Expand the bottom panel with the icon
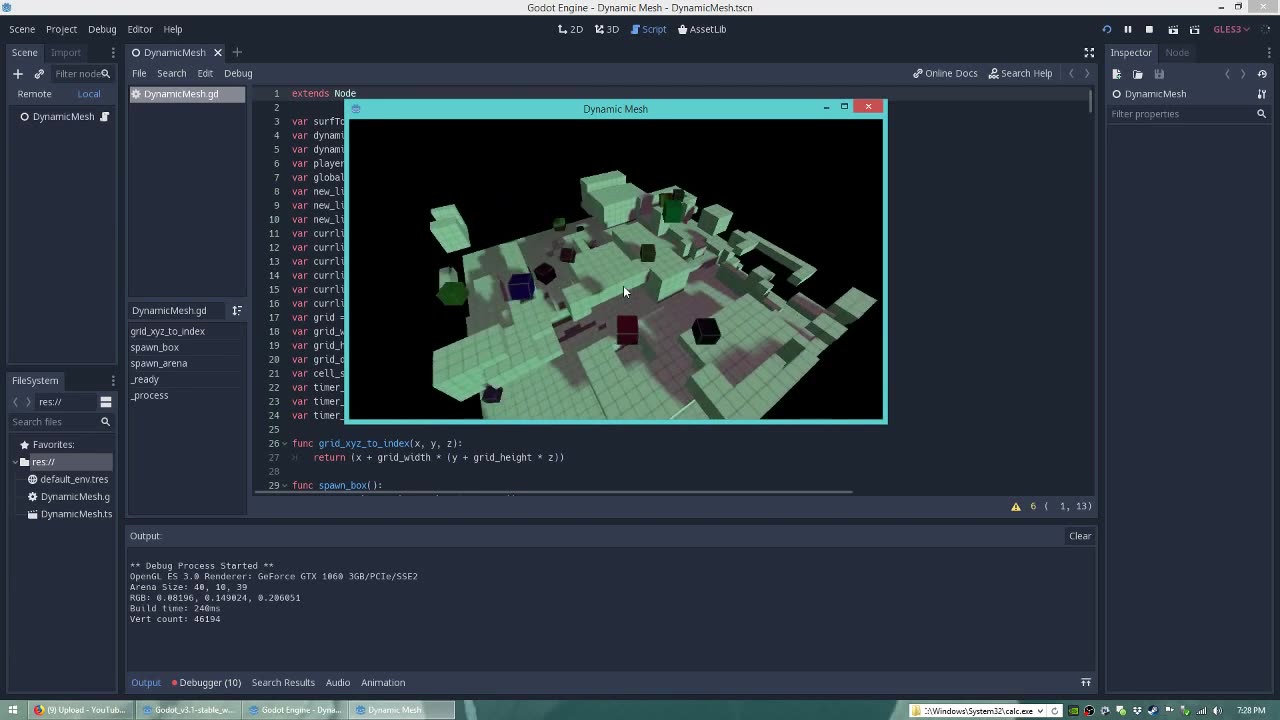 pyautogui.click(x=1085, y=682)
